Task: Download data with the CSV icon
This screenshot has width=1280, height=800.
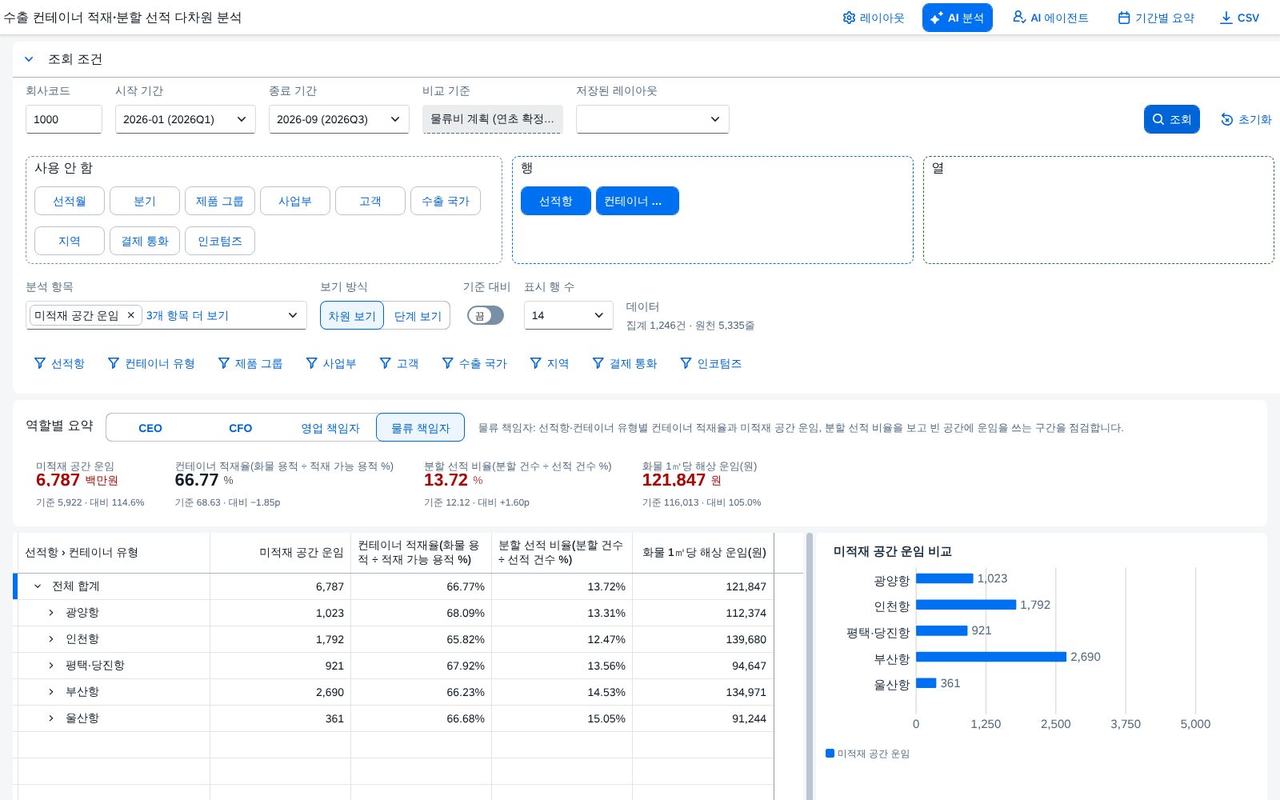Action: coord(1226,18)
